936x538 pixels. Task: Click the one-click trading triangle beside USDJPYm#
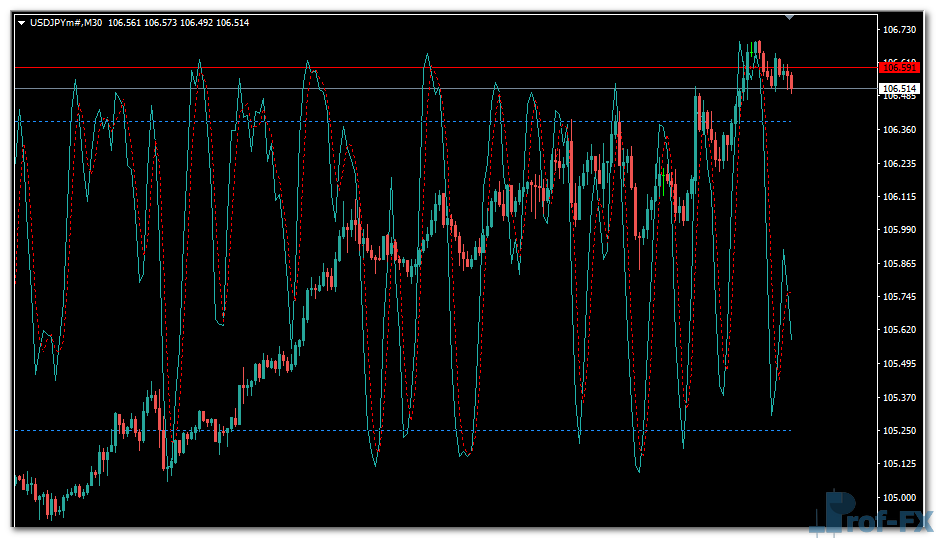click(21, 22)
